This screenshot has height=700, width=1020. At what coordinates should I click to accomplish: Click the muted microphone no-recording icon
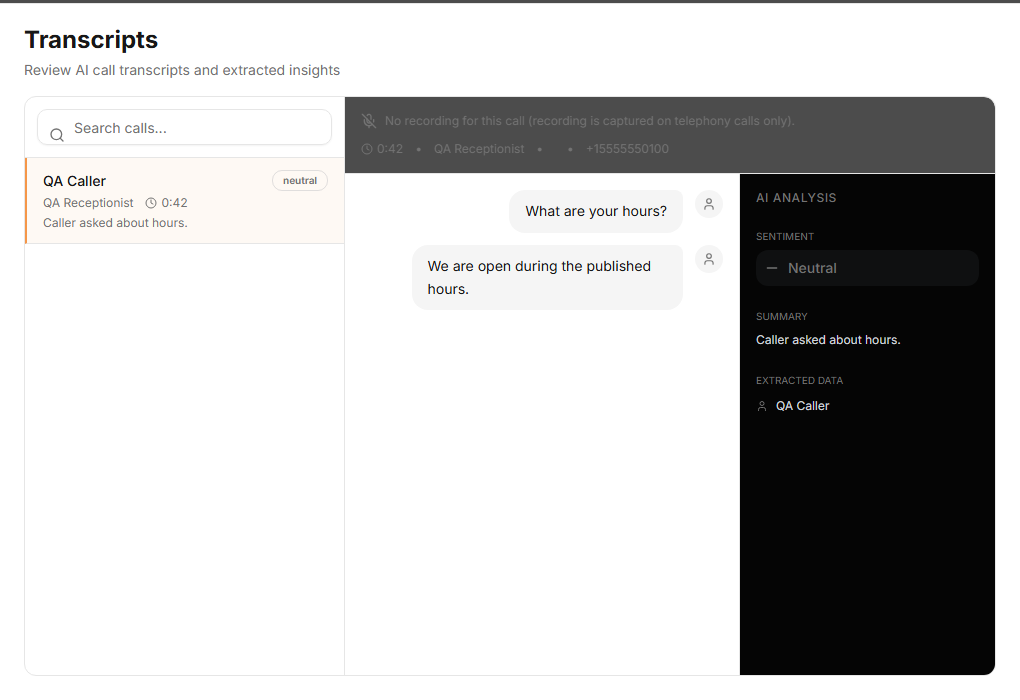[369, 121]
